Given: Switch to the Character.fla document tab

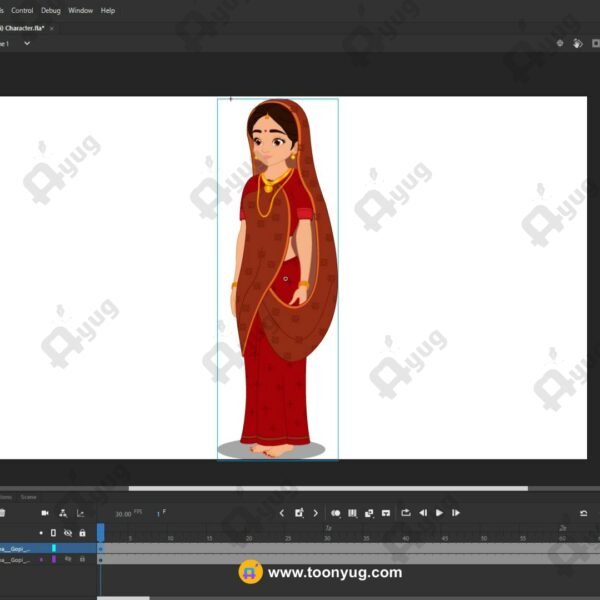Looking at the screenshot, I should (x=23, y=28).
